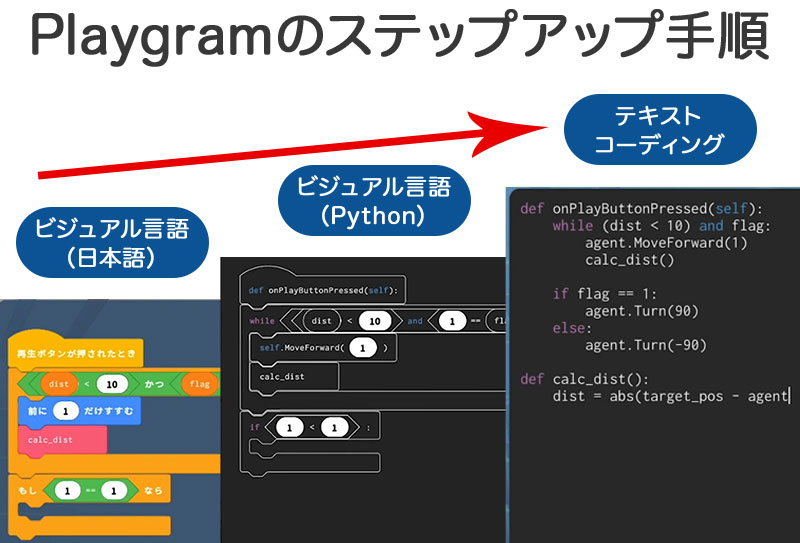Click the and operator in the Python while block
Screen dimensions: 800x543
pyautogui.click(x=415, y=320)
